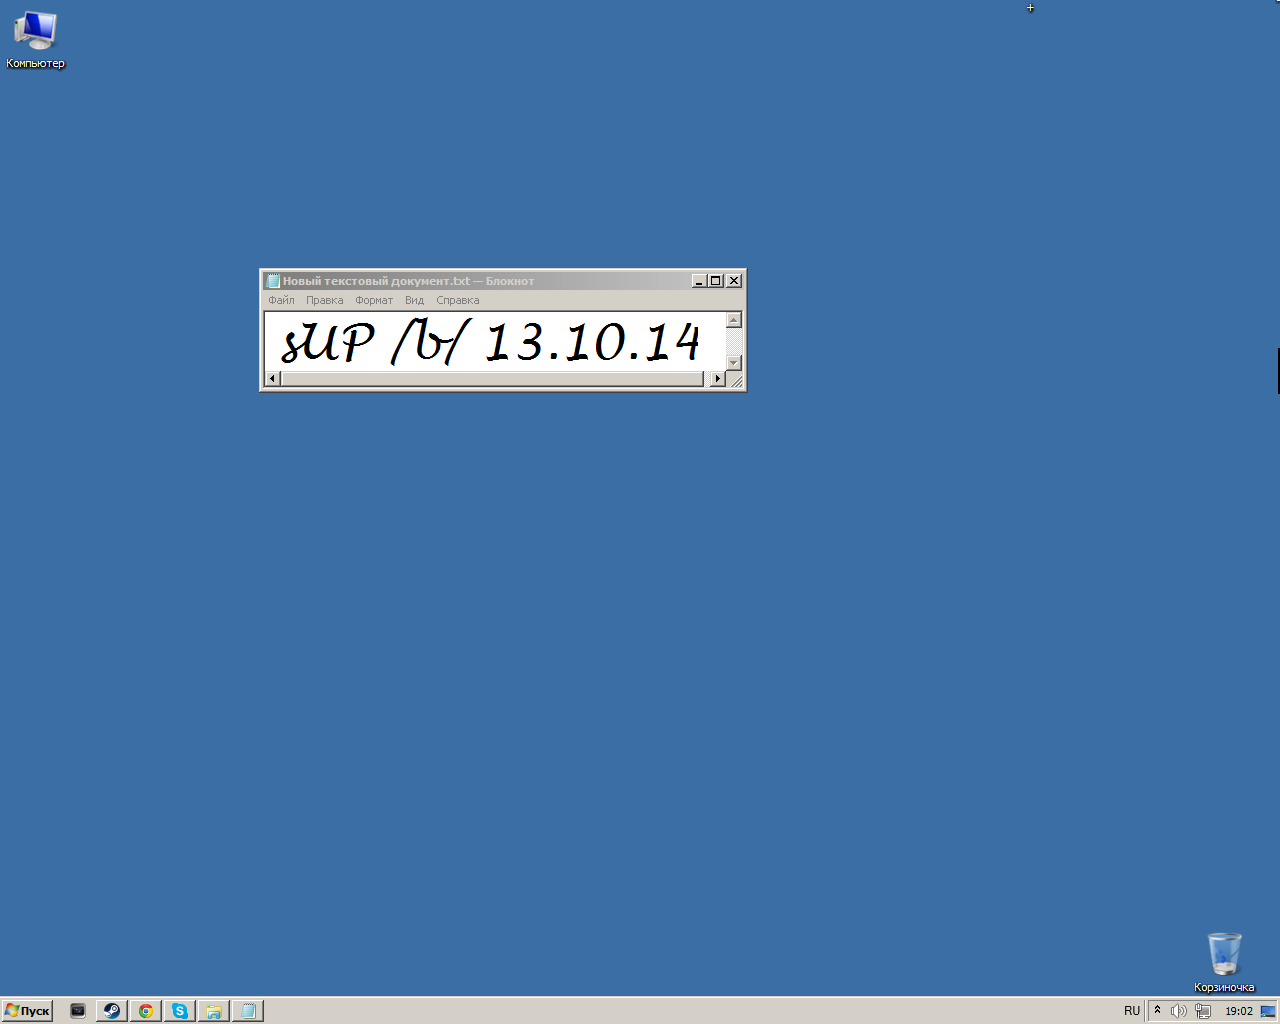
Task: Select the Корзиночка recycle bin icon
Action: tap(1224, 963)
